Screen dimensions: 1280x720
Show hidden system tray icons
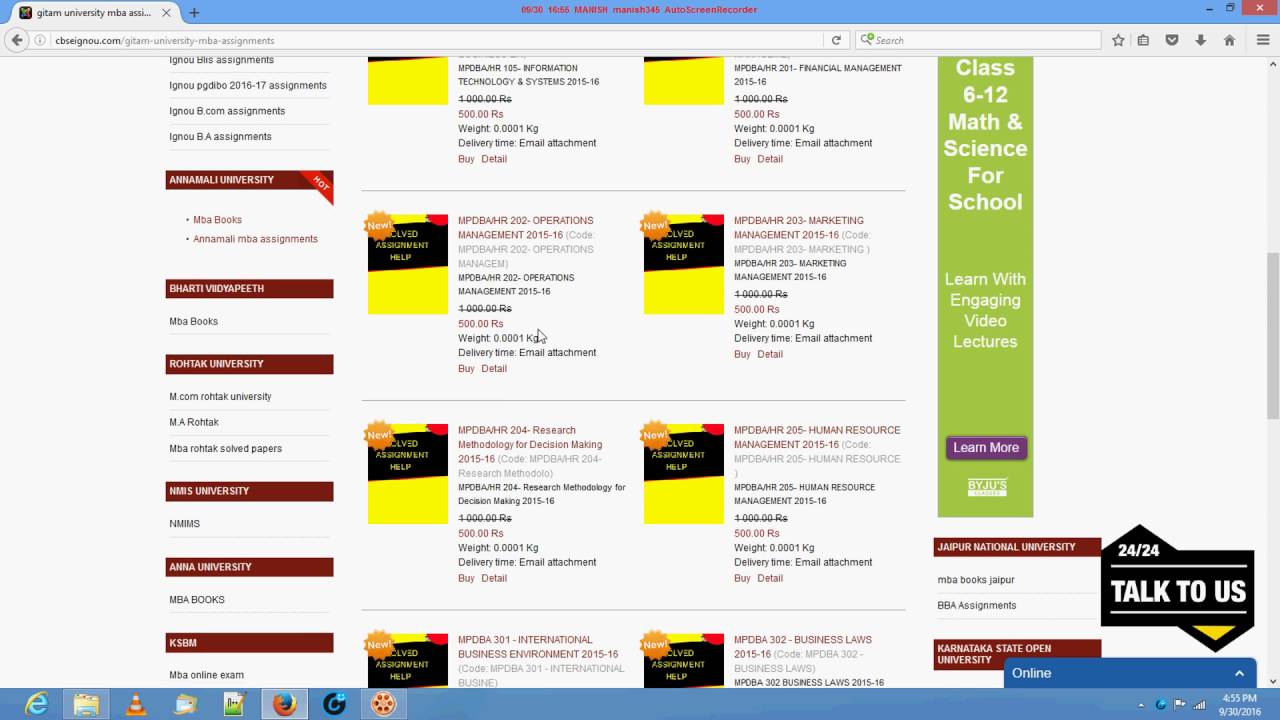coord(1141,704)
